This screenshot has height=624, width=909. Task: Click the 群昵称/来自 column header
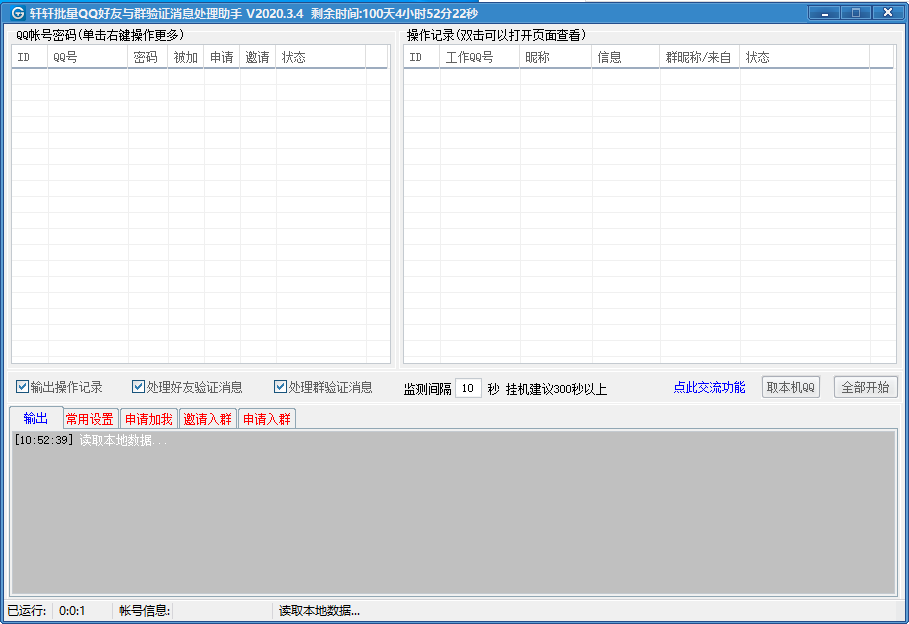(700, 57)
